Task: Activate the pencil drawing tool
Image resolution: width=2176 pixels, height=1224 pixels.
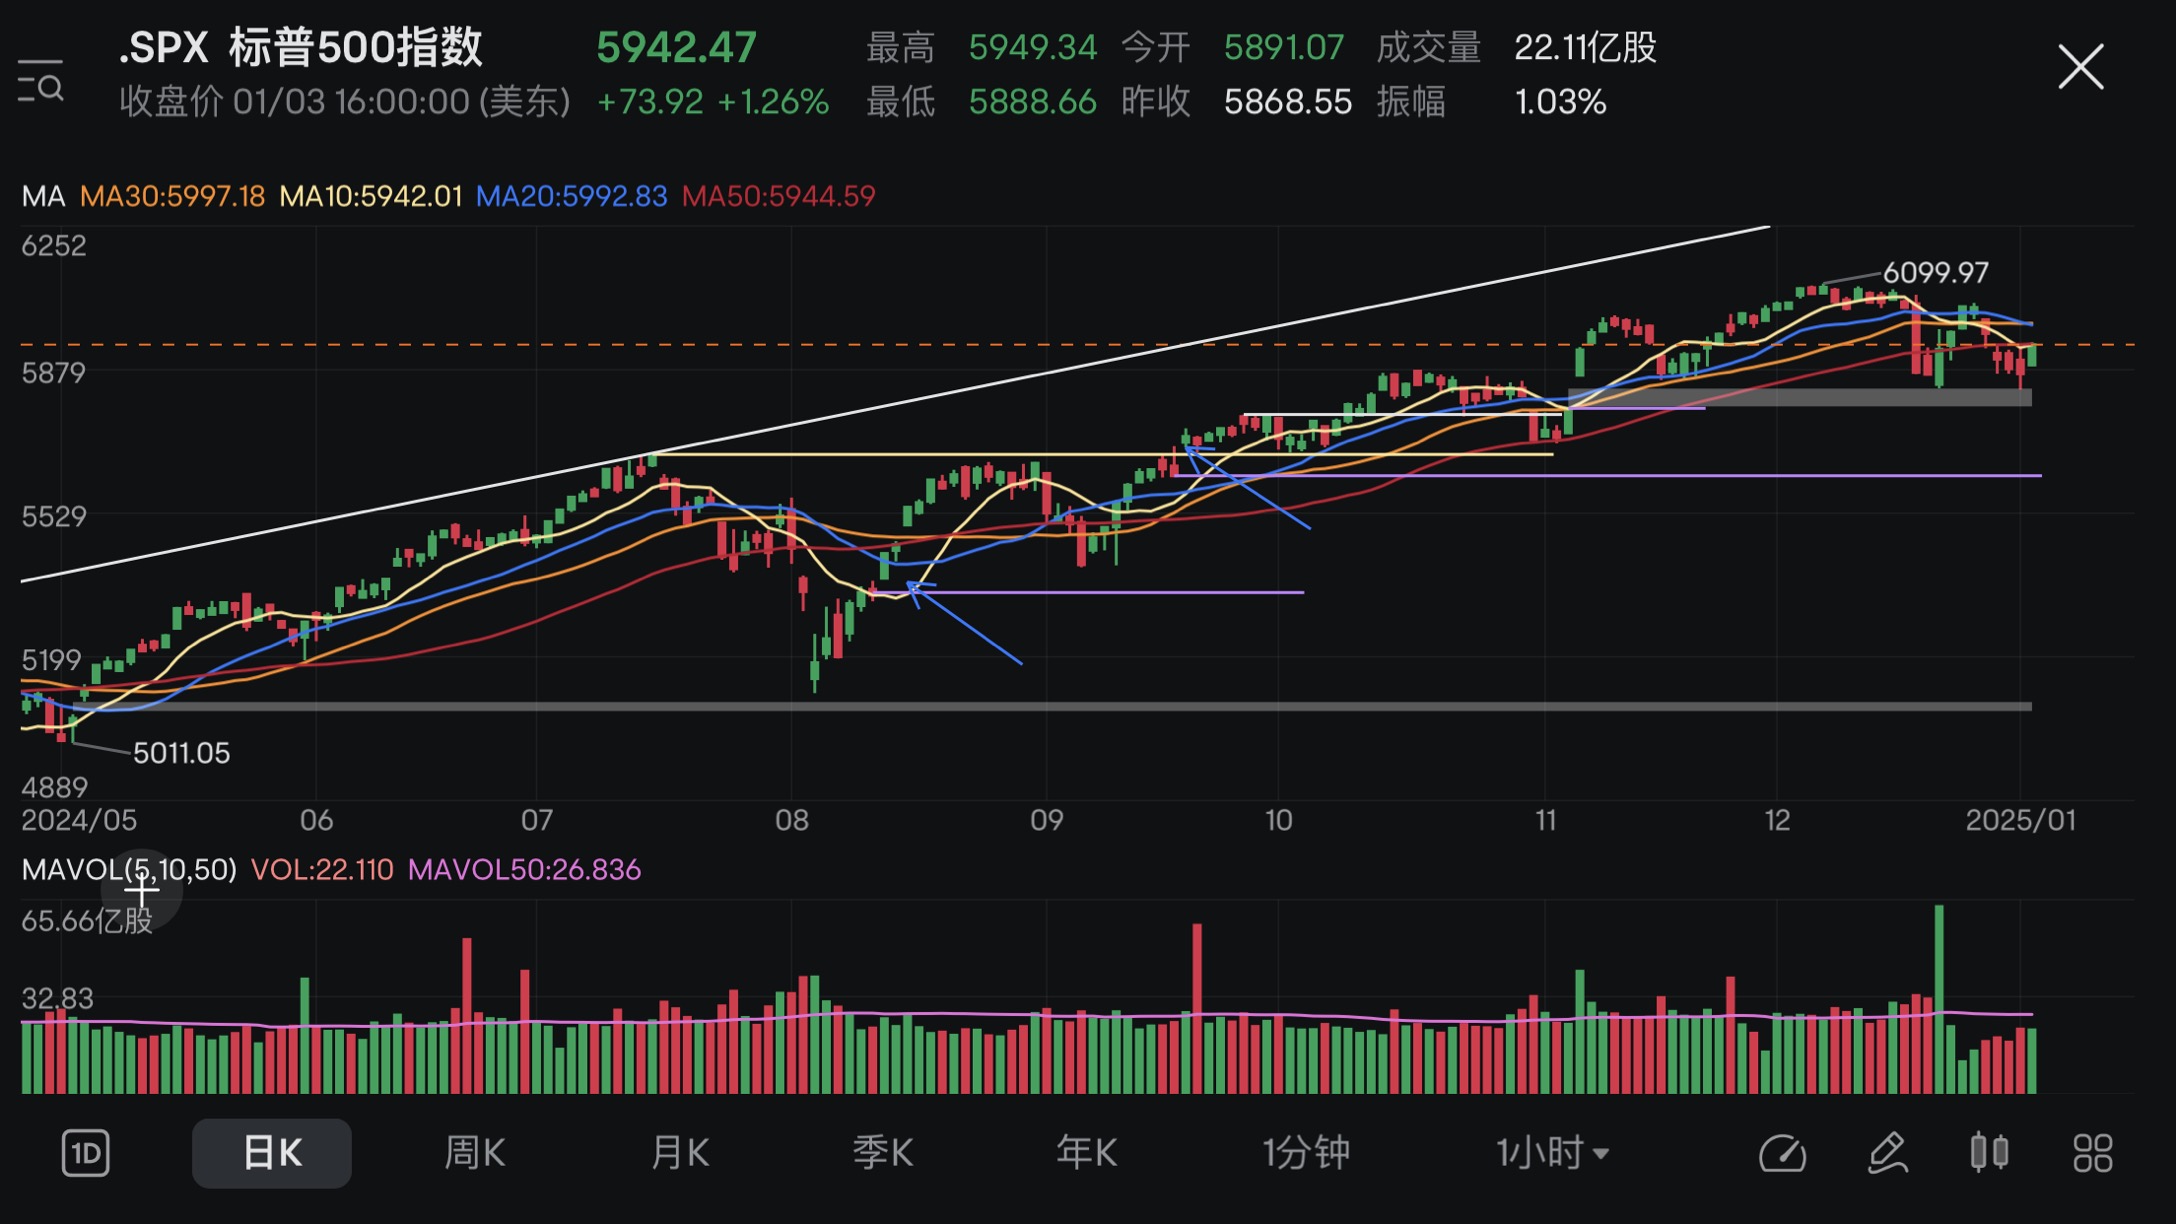Action: click(x=1888, y=1153)
